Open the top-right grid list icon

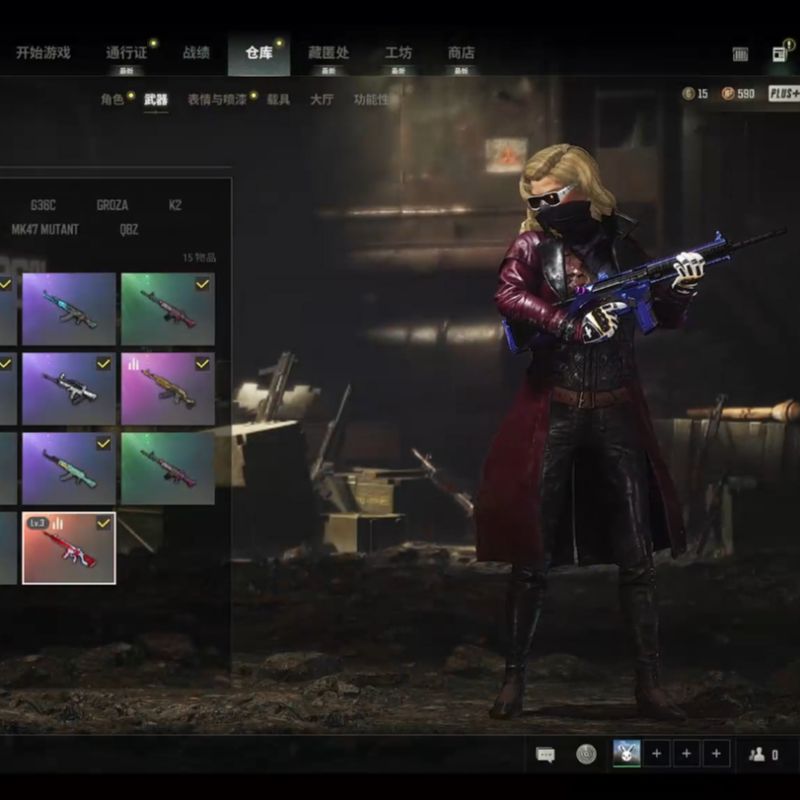coord(740,54)
